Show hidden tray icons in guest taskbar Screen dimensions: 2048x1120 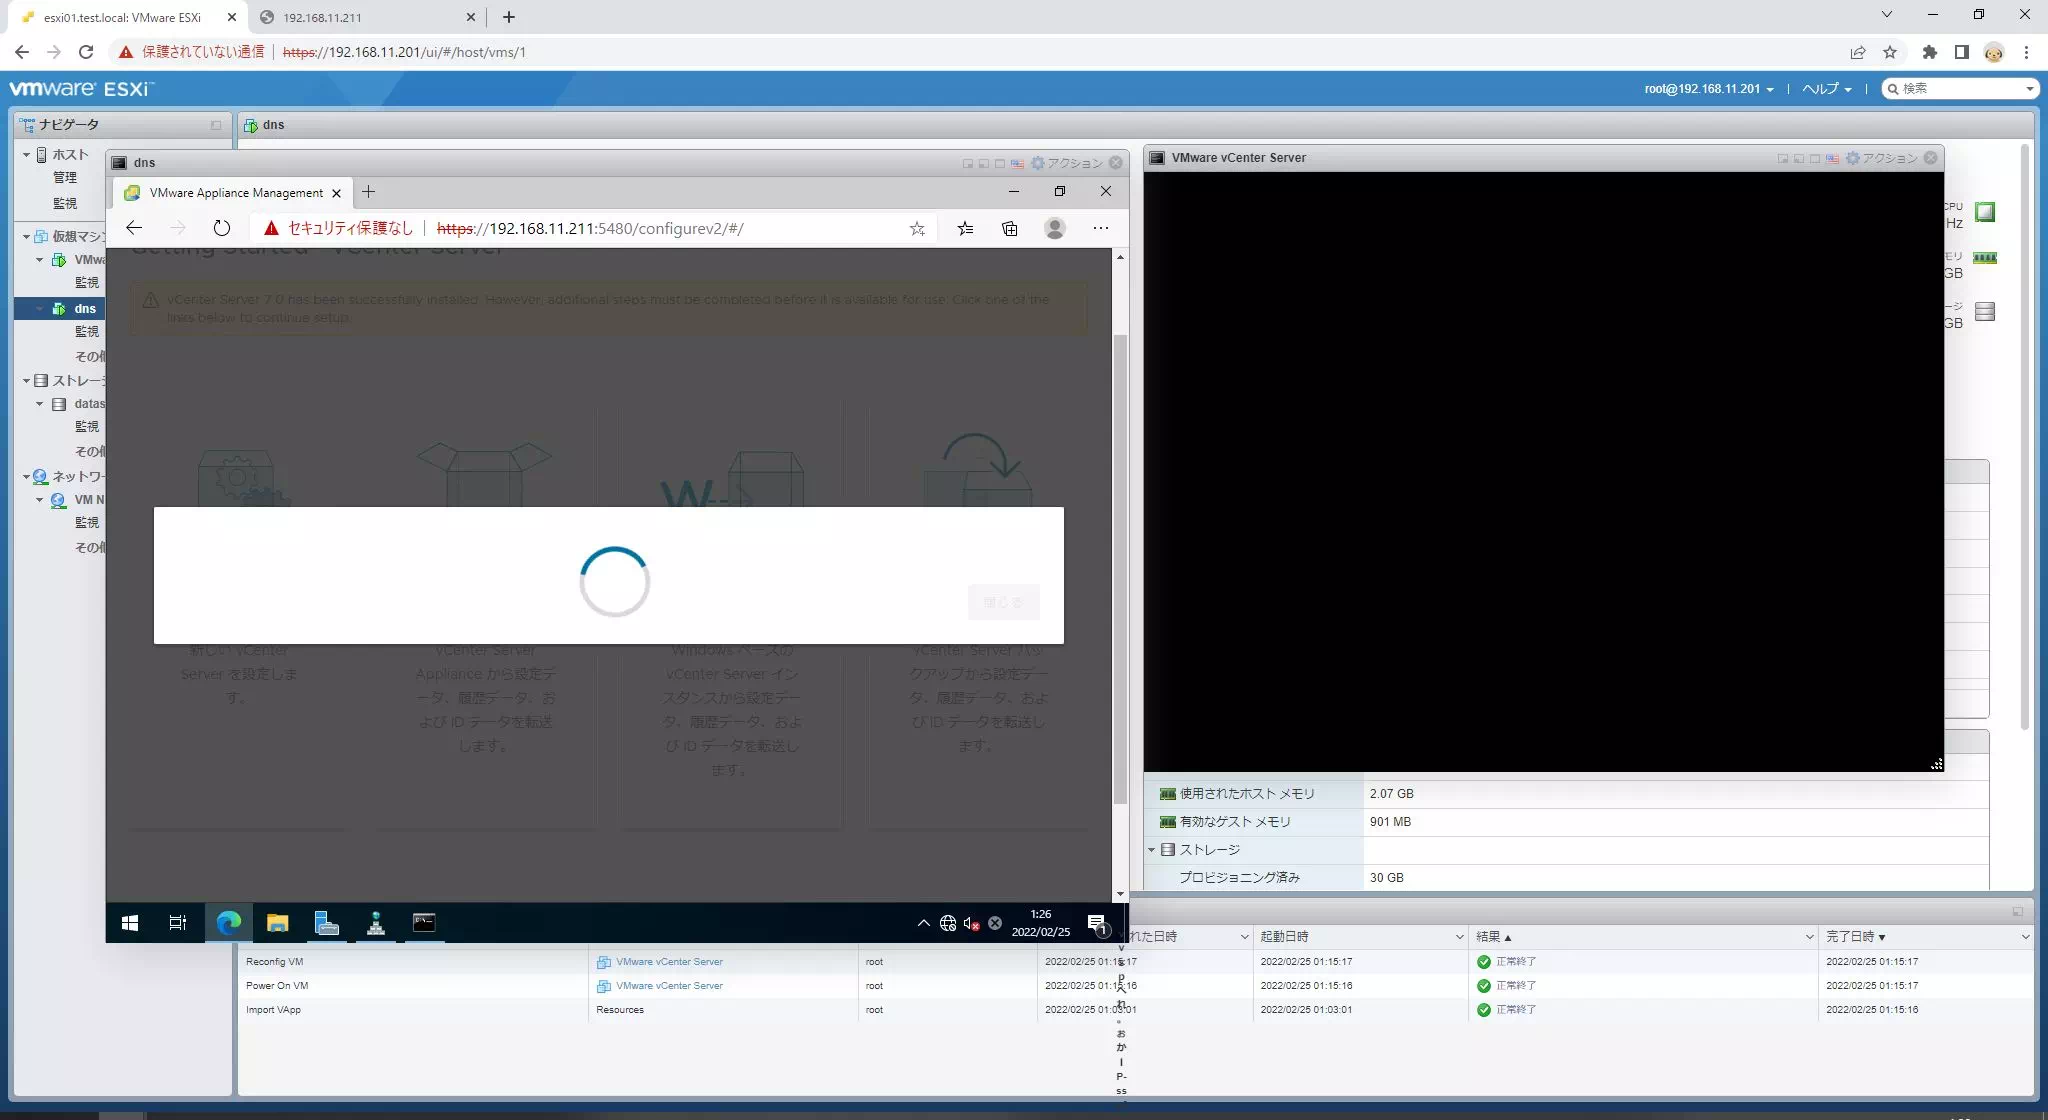point(923,923)
